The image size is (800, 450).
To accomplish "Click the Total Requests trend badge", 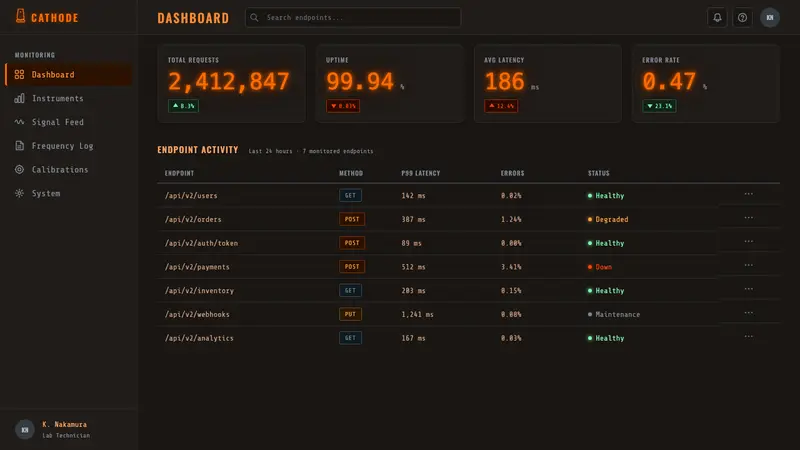I will (x=183, y=106).
